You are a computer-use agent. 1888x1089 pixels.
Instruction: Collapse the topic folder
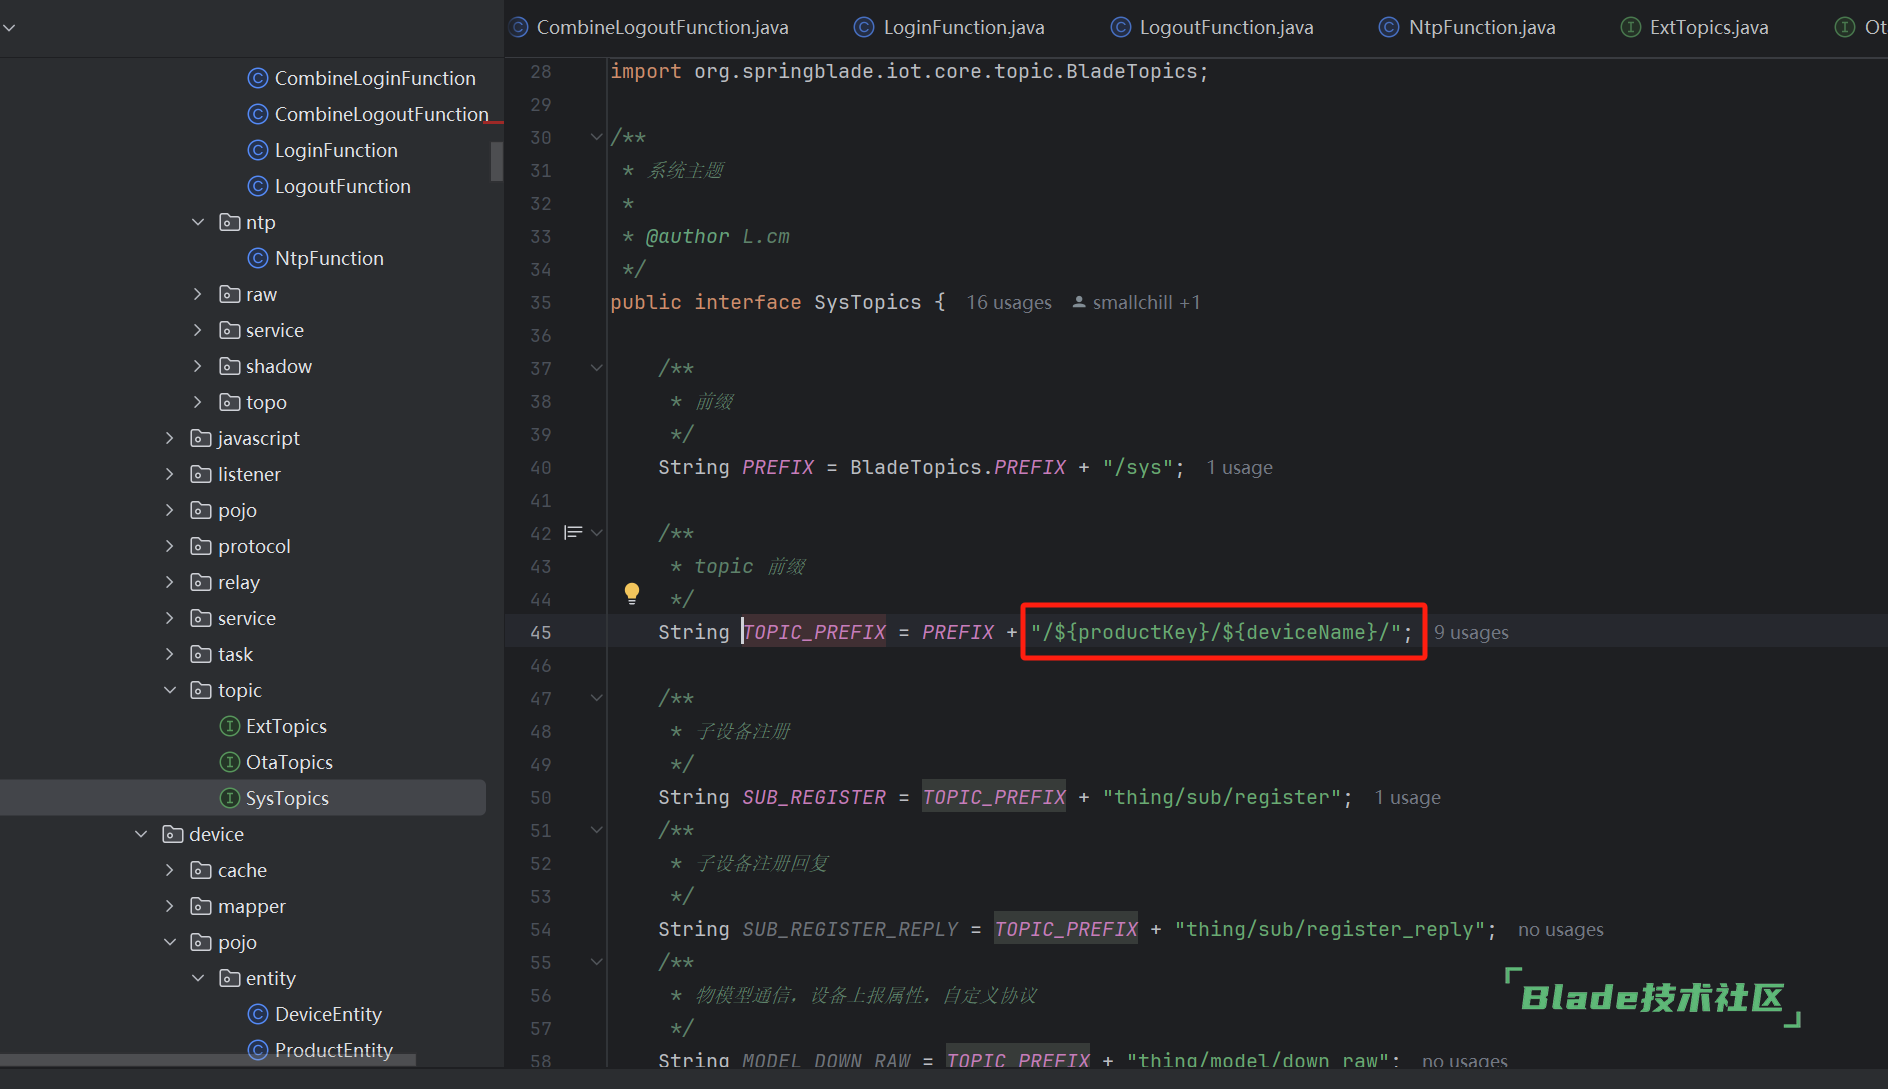170,690
